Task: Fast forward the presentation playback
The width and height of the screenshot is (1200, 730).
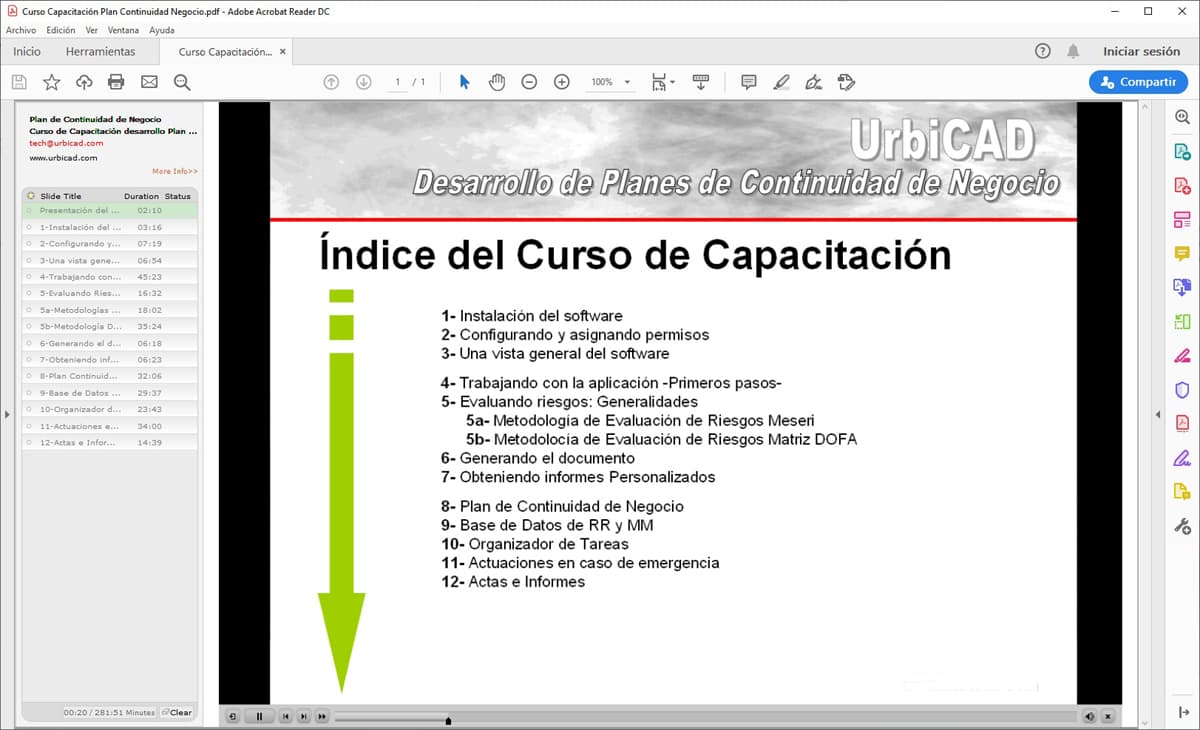Action: [322, 716]
